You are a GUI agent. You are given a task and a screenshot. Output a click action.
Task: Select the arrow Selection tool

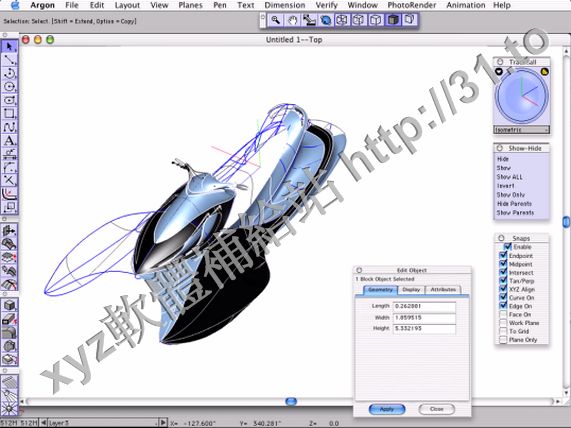tap(9, 46)
